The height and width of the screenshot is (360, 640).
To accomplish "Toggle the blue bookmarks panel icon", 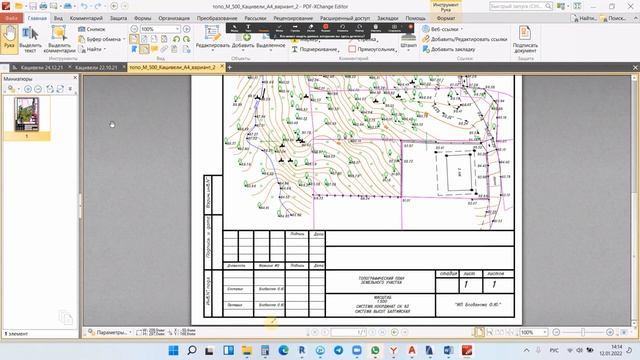I will [134, 49].
